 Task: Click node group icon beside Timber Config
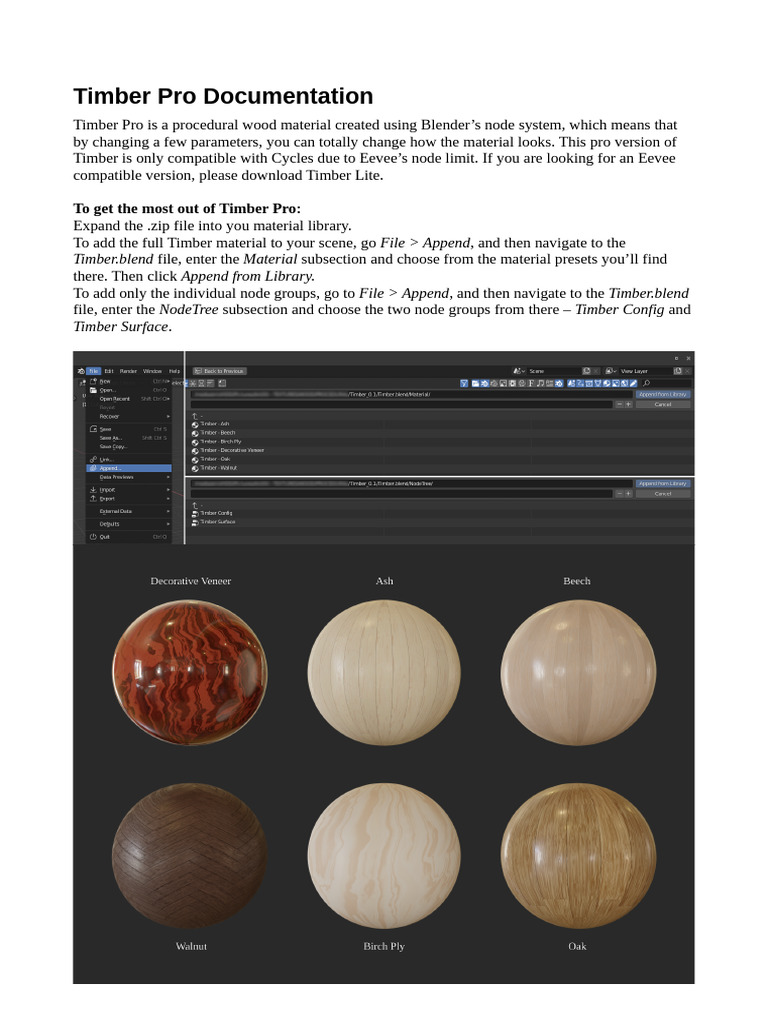click(195, 513)
